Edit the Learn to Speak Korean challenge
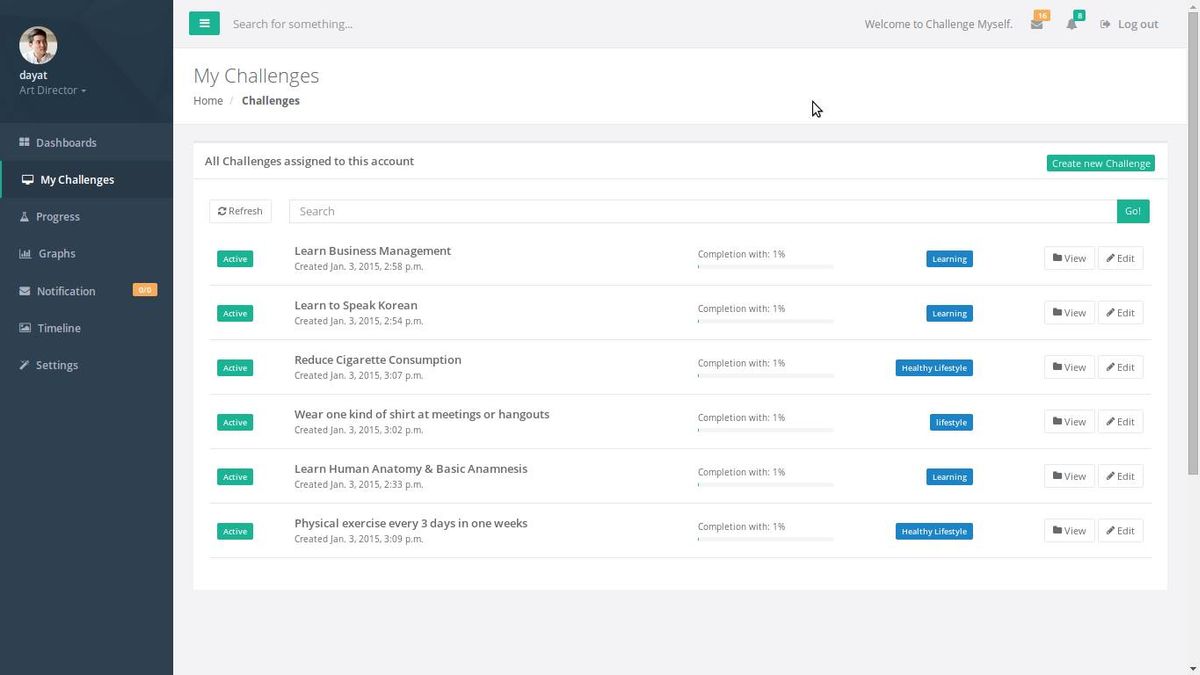 coord(1120,313)
